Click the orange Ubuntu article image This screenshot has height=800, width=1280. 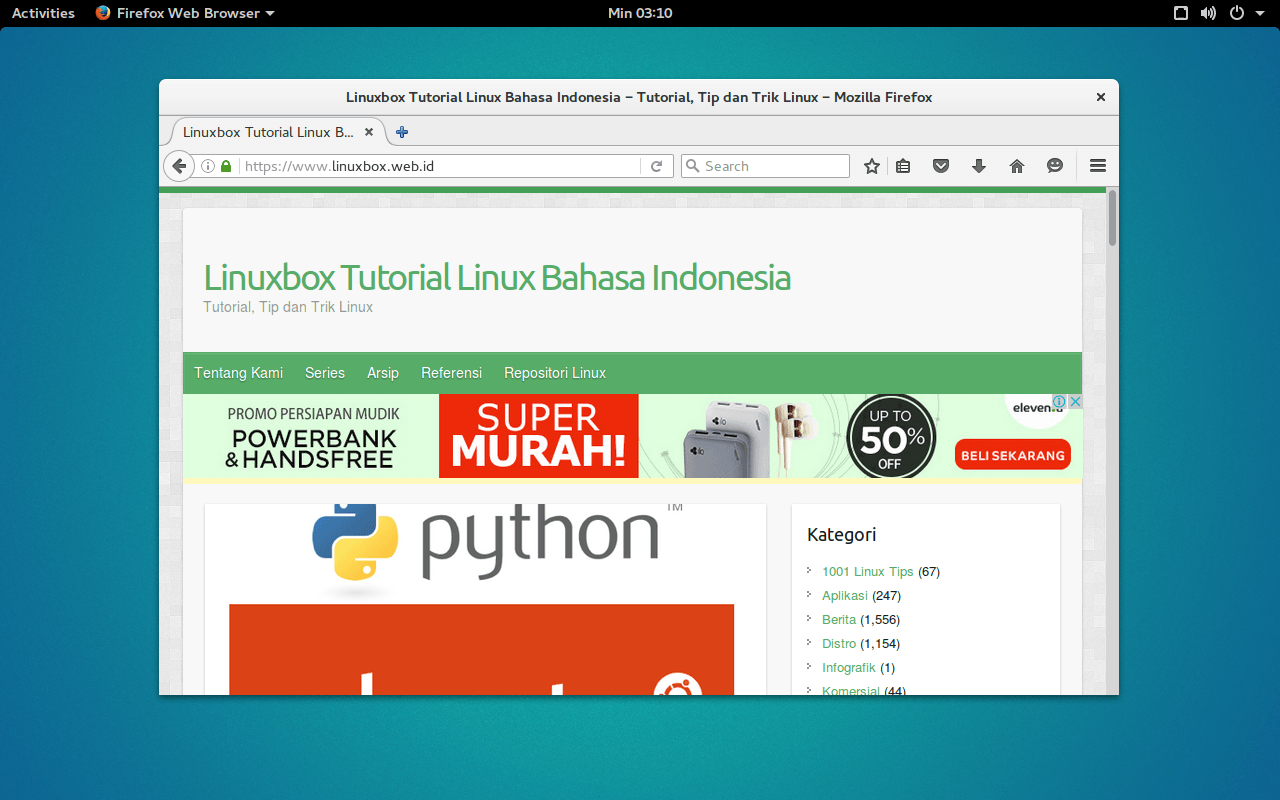(x=481, y=649)
